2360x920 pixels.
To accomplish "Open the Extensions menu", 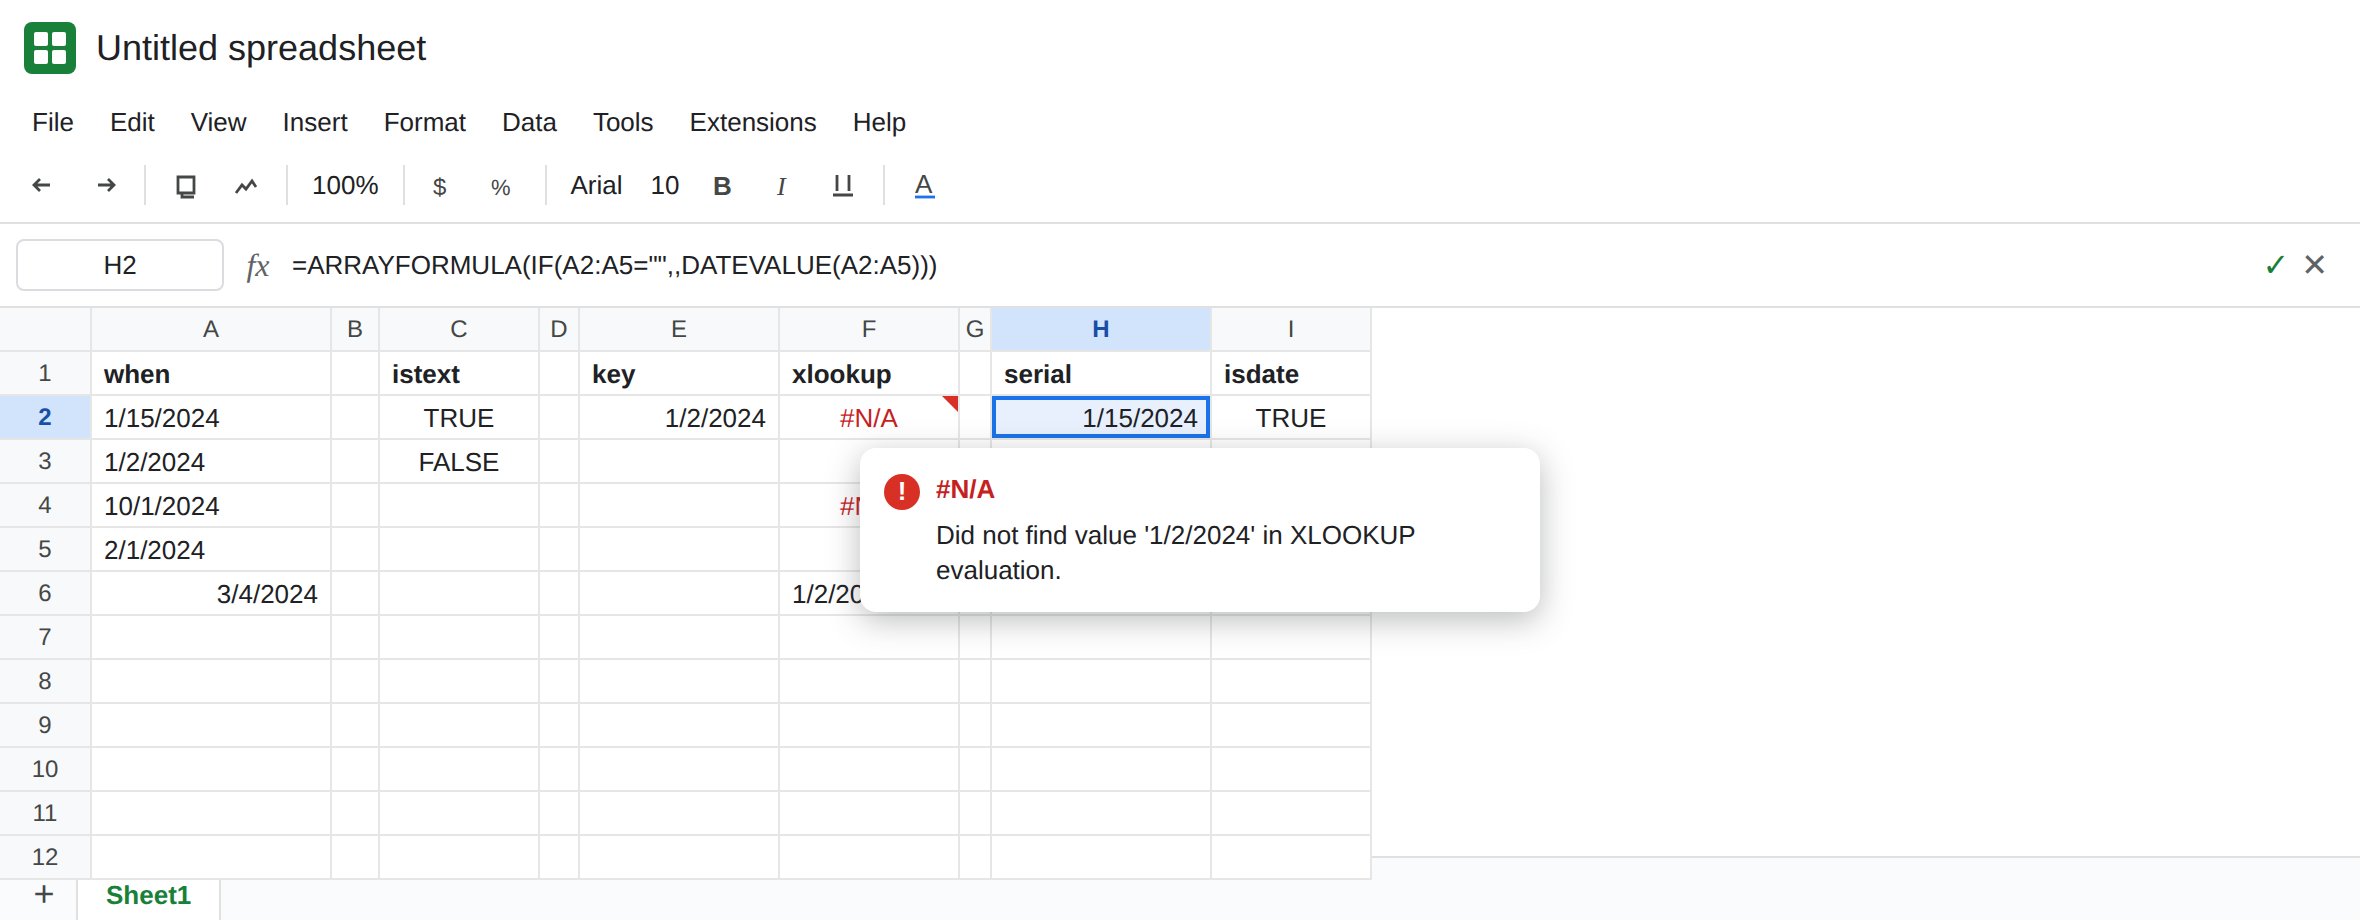I will tap(753, 122).
